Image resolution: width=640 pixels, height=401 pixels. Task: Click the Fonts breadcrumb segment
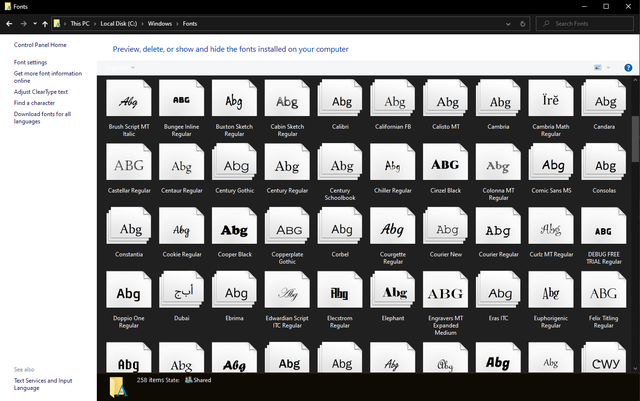pos(190,24)
